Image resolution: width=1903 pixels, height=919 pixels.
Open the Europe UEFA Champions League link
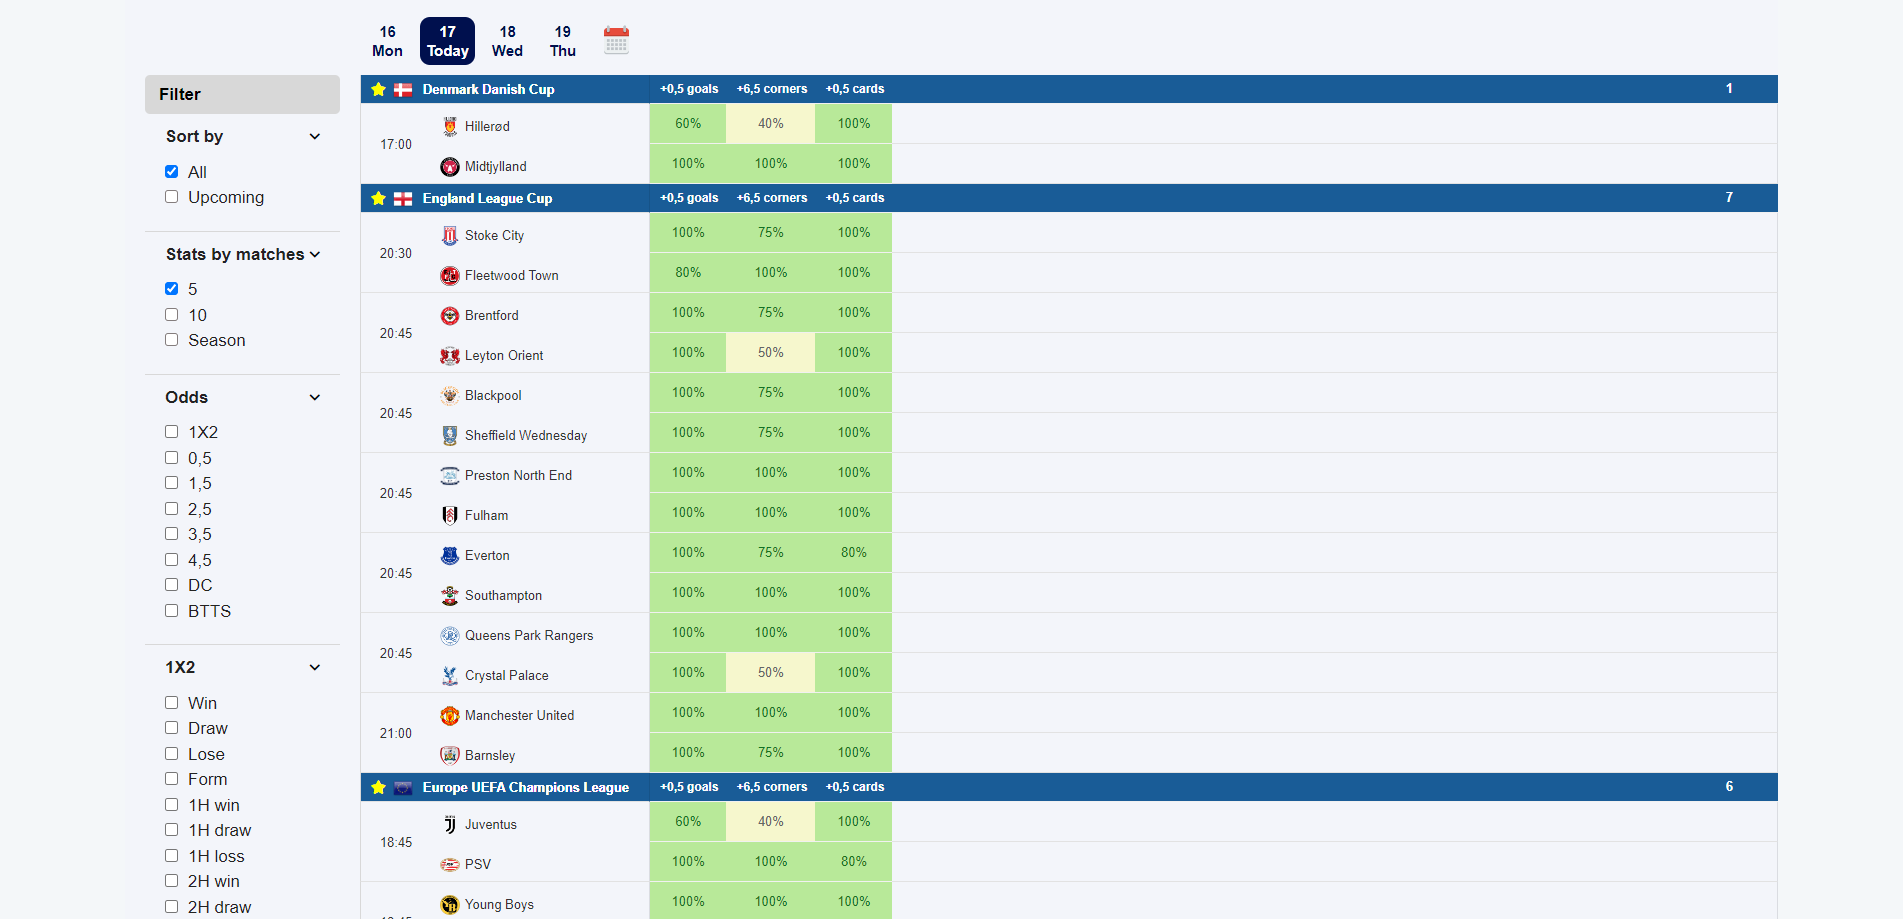click(526, 787)
